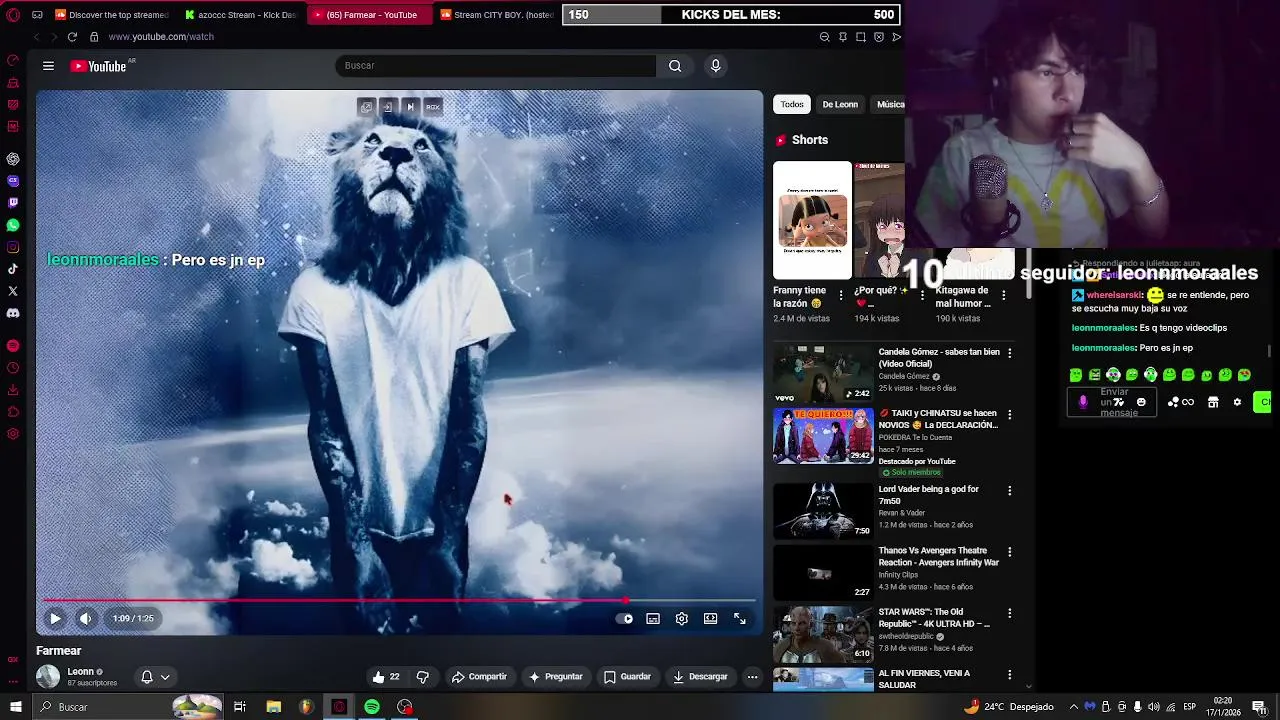Go to YouTube home via logo
The height and width of the screenshot is (720, 1280).
point(98,66)
